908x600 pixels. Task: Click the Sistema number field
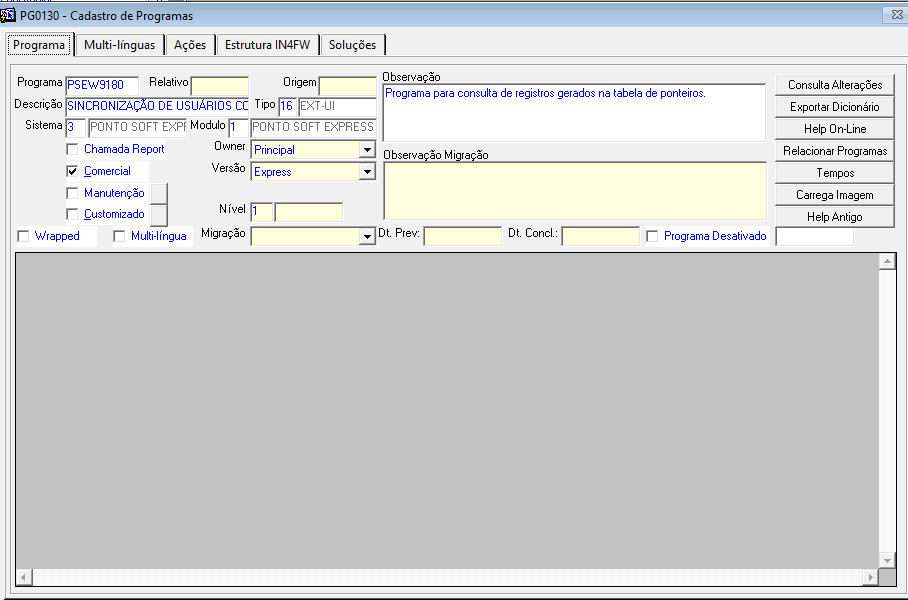click(75, 127)
